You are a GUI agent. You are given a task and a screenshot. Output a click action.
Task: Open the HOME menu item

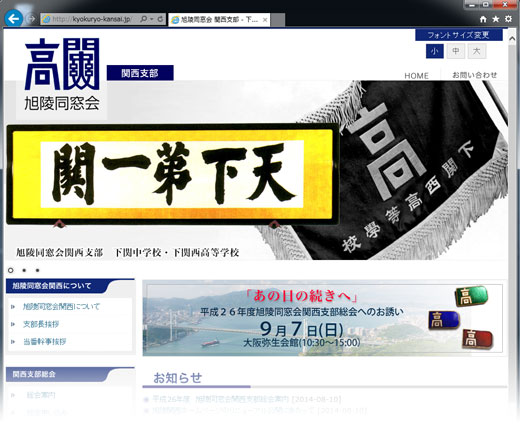(416, 76)
